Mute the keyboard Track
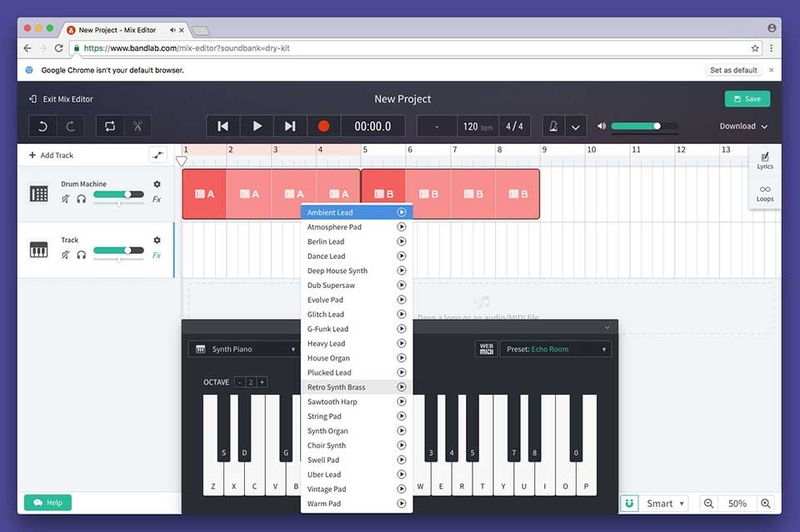Image resolution: width=800 pixels, height=532 pixels. (x=65, y=255)
